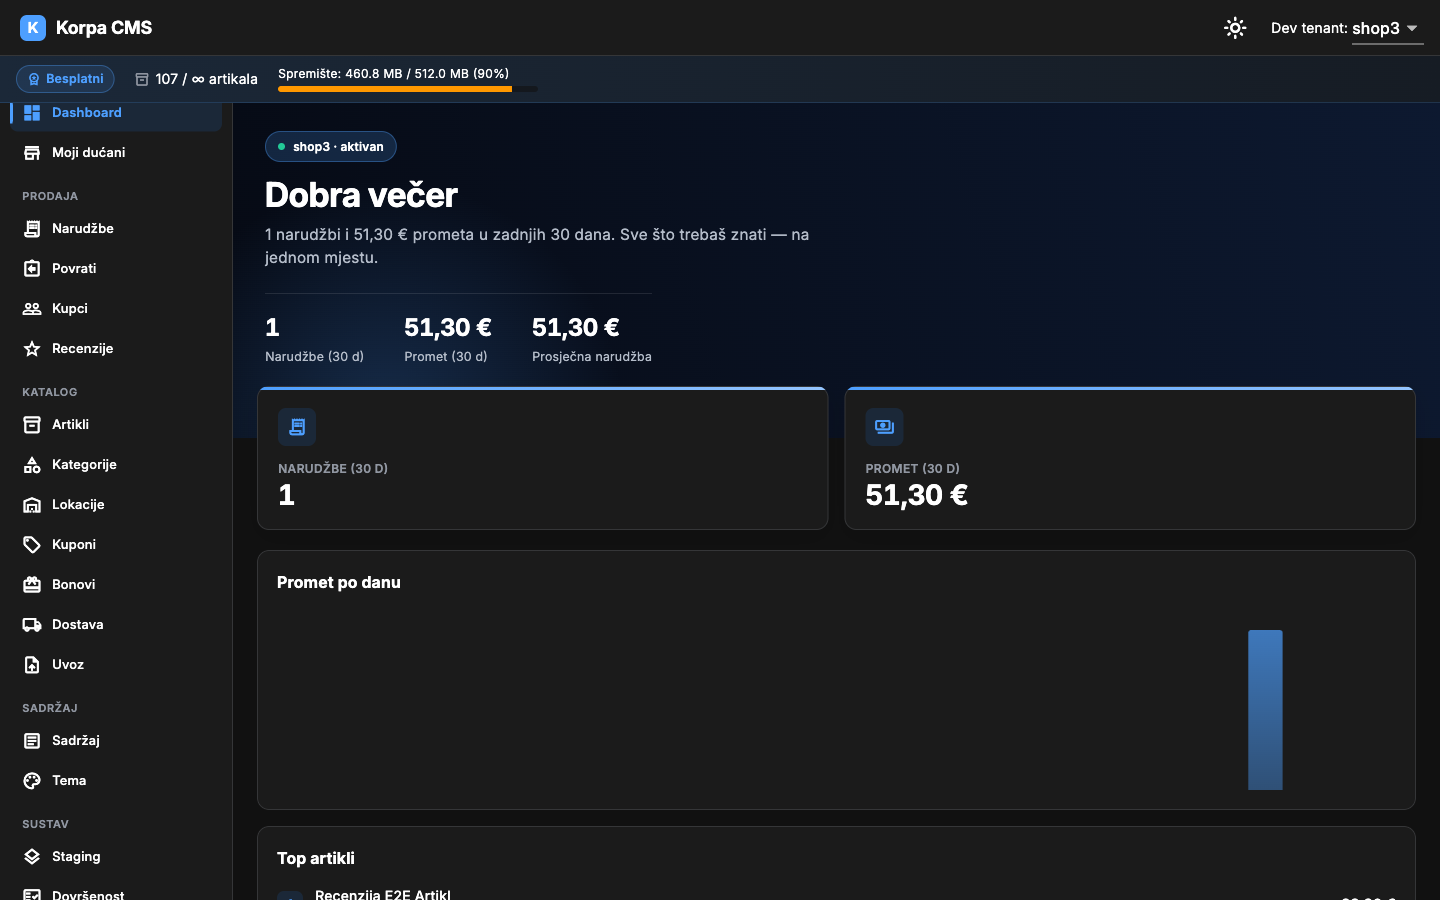This screenshot has width=1440, height=900.
Task: Click the NARUDŽBE (30 D) card value 1
Action: (x=287, y=495)
